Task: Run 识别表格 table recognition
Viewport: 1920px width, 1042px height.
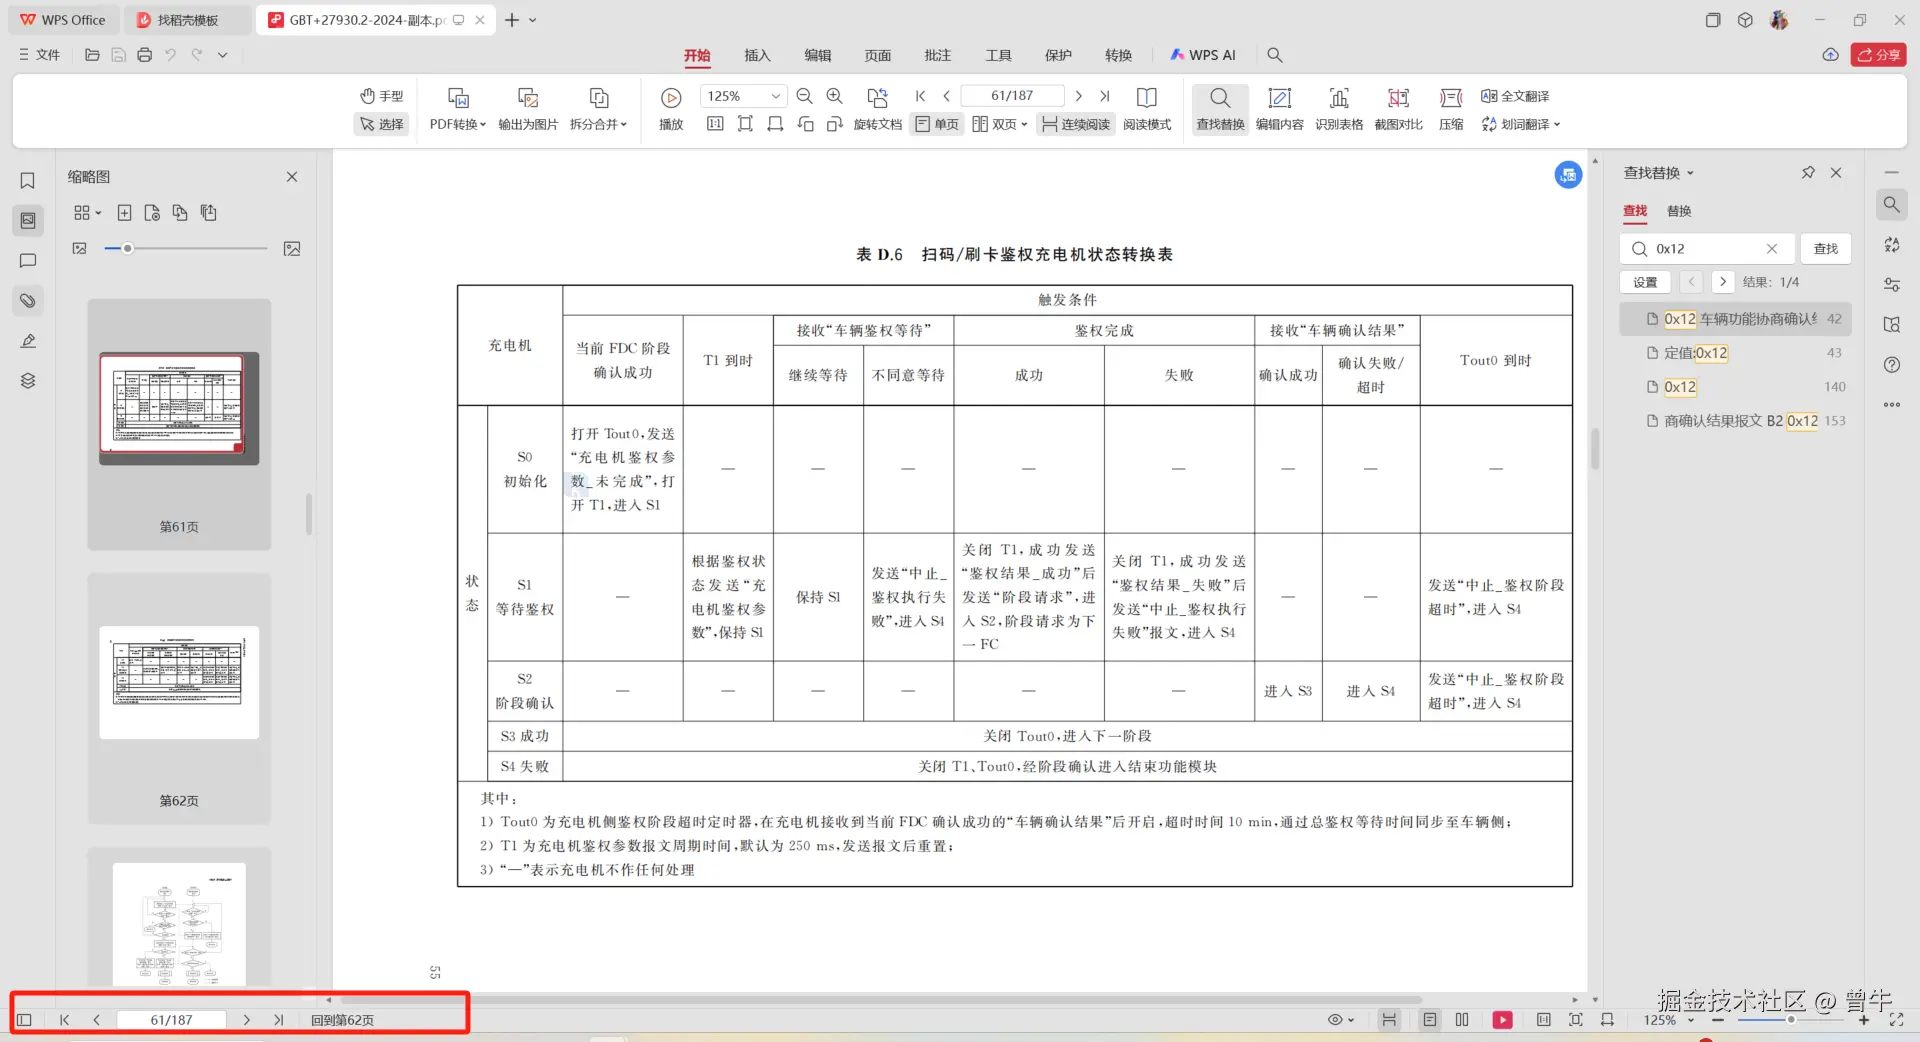Action: 1339,110
